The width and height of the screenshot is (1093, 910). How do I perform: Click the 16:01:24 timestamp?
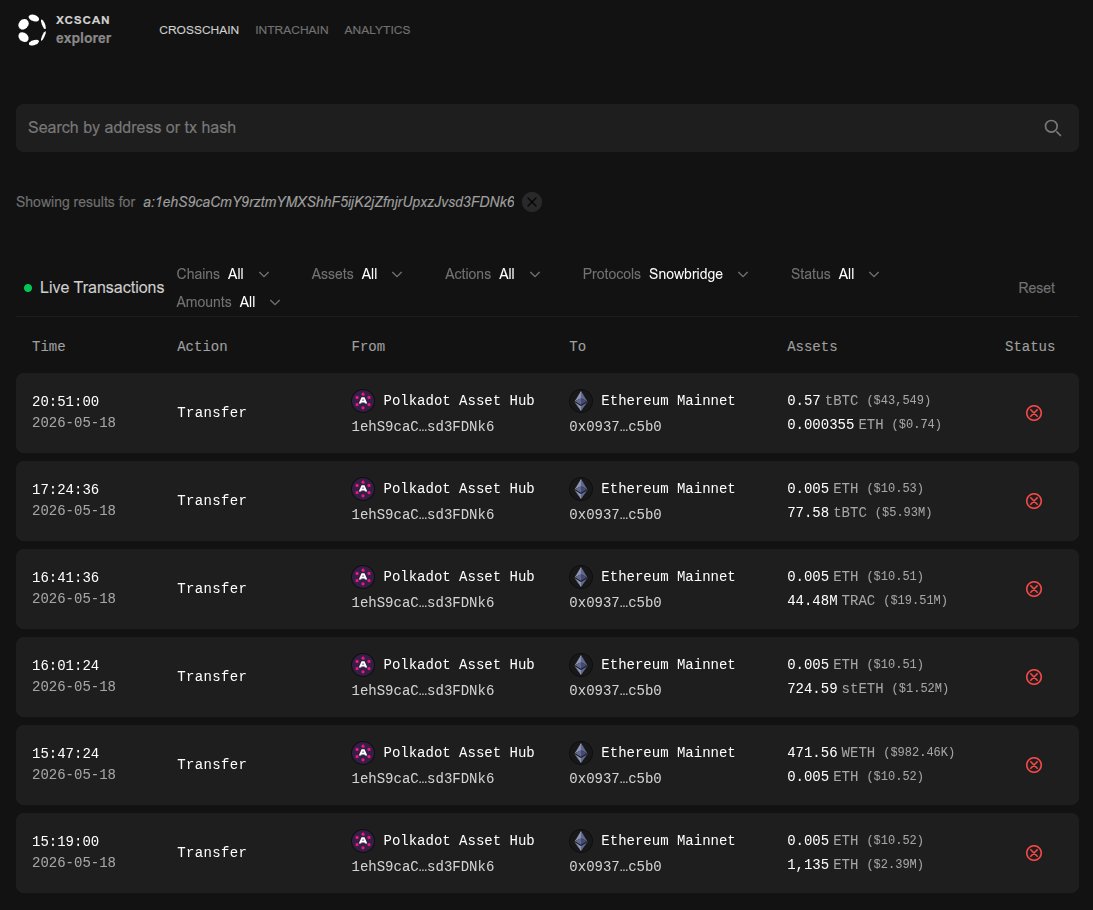point(66,666)
